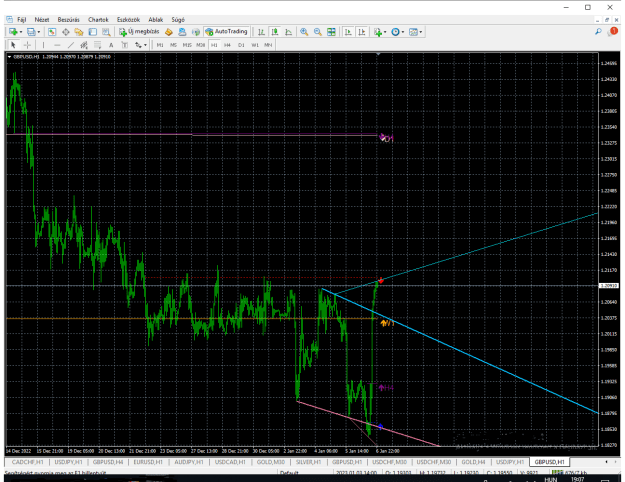Viewport: 625px width, 482px height.
Task: Expand the Indicators dropdown arrow
Action: [385, 32]
